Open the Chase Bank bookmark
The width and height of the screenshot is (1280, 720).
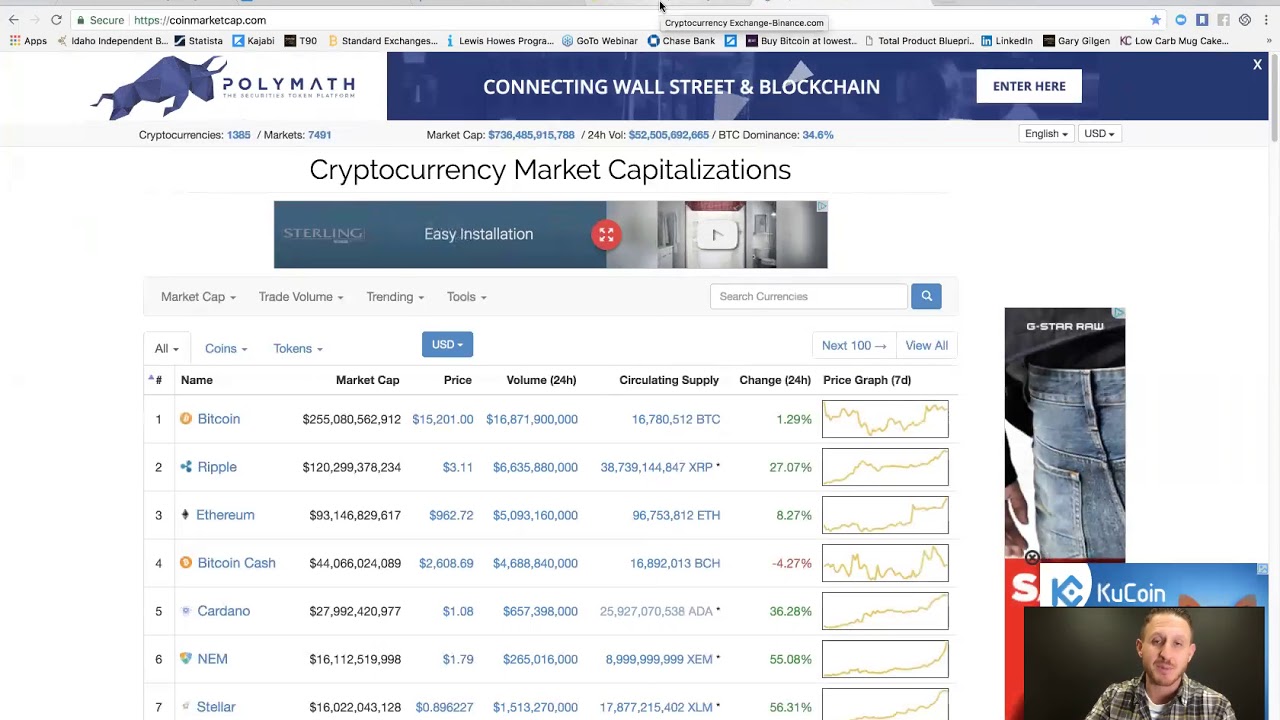click(681, 41)
